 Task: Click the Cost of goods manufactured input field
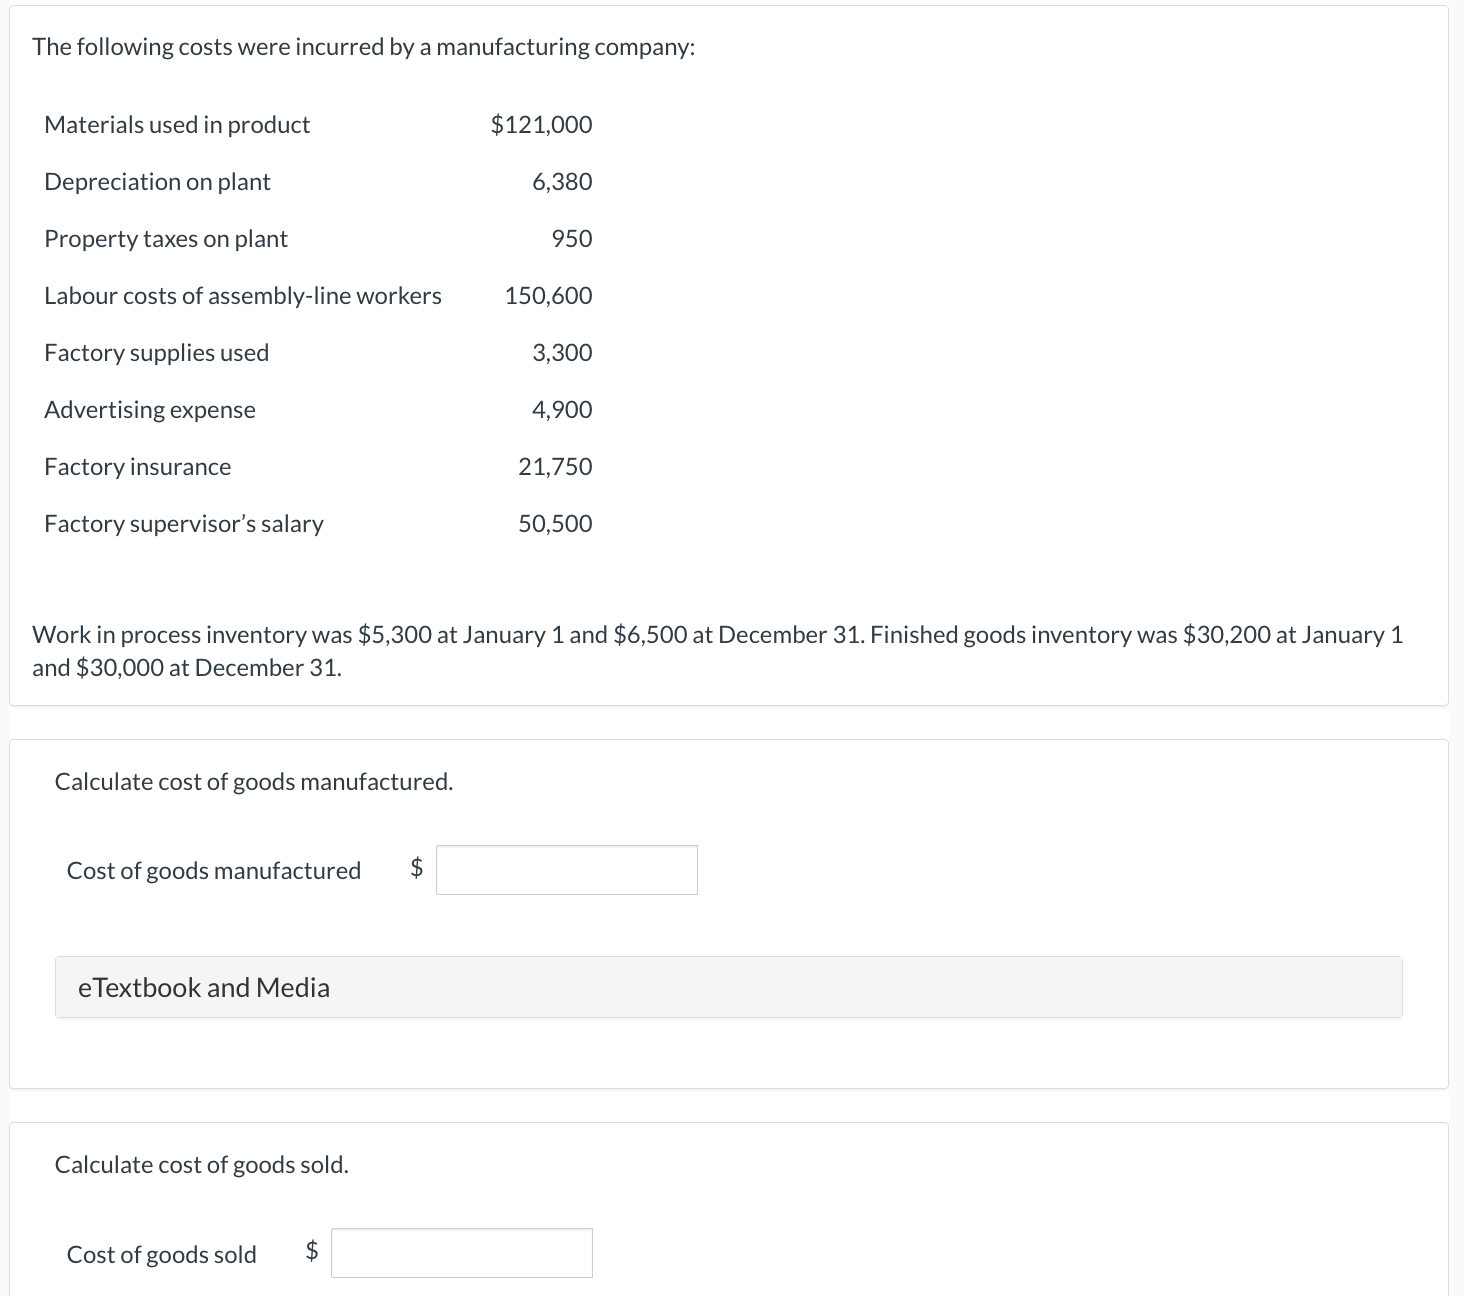(566, 869)
